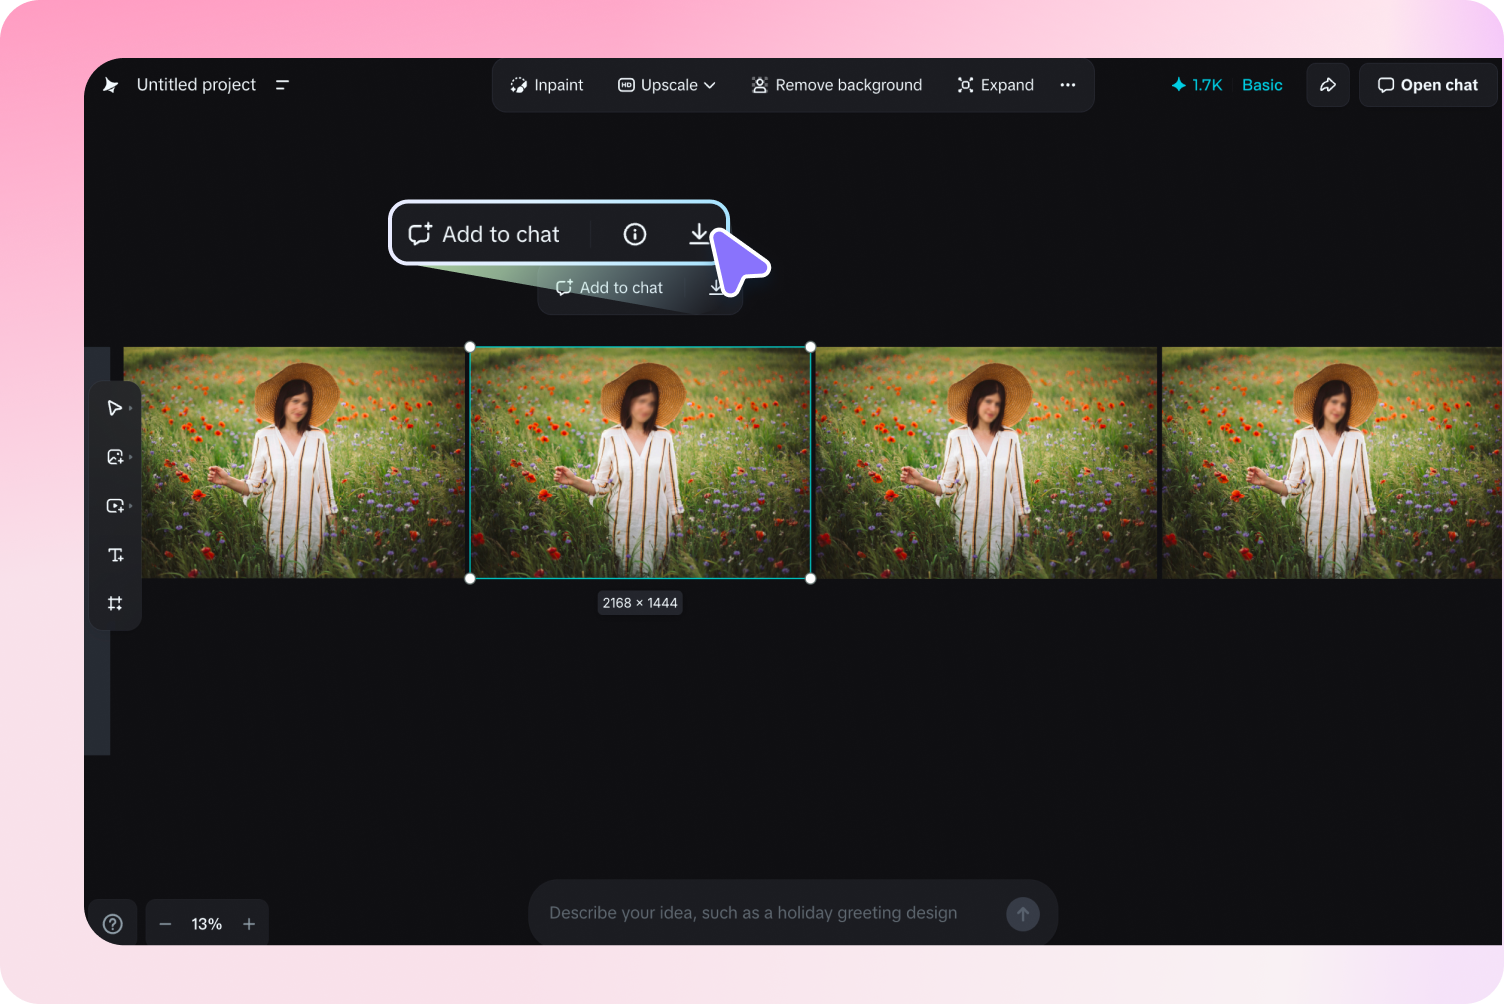Select the Add video tool

coord(115,505)
